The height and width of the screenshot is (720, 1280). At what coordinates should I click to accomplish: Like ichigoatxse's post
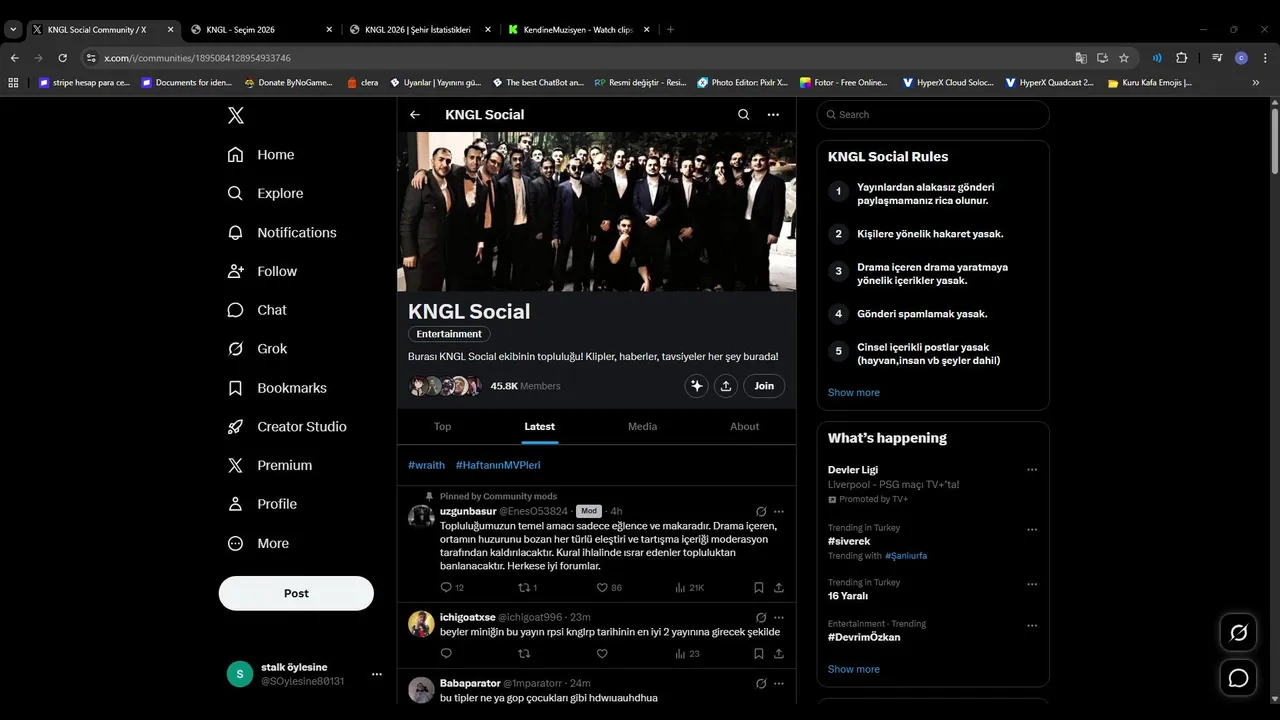(602, 654)
